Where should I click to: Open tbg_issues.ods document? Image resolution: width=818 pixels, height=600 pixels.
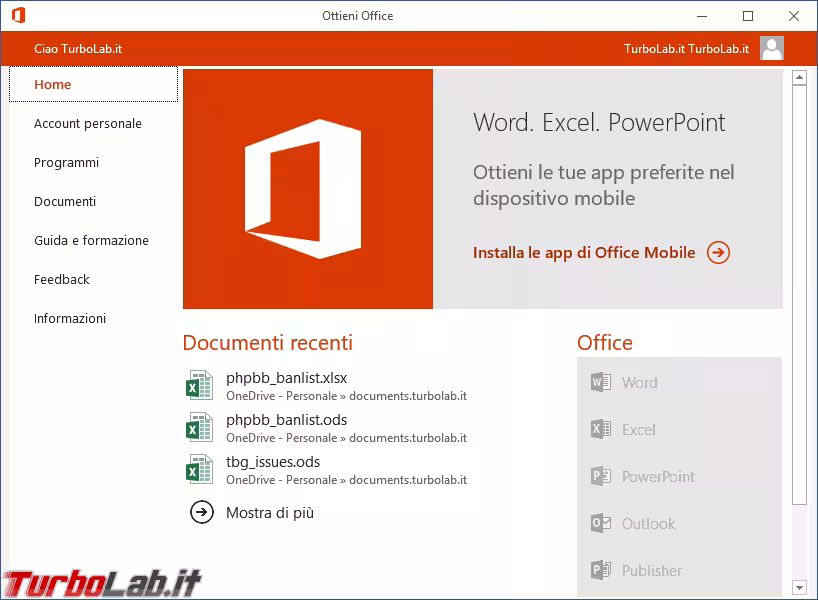pos(273,462)
